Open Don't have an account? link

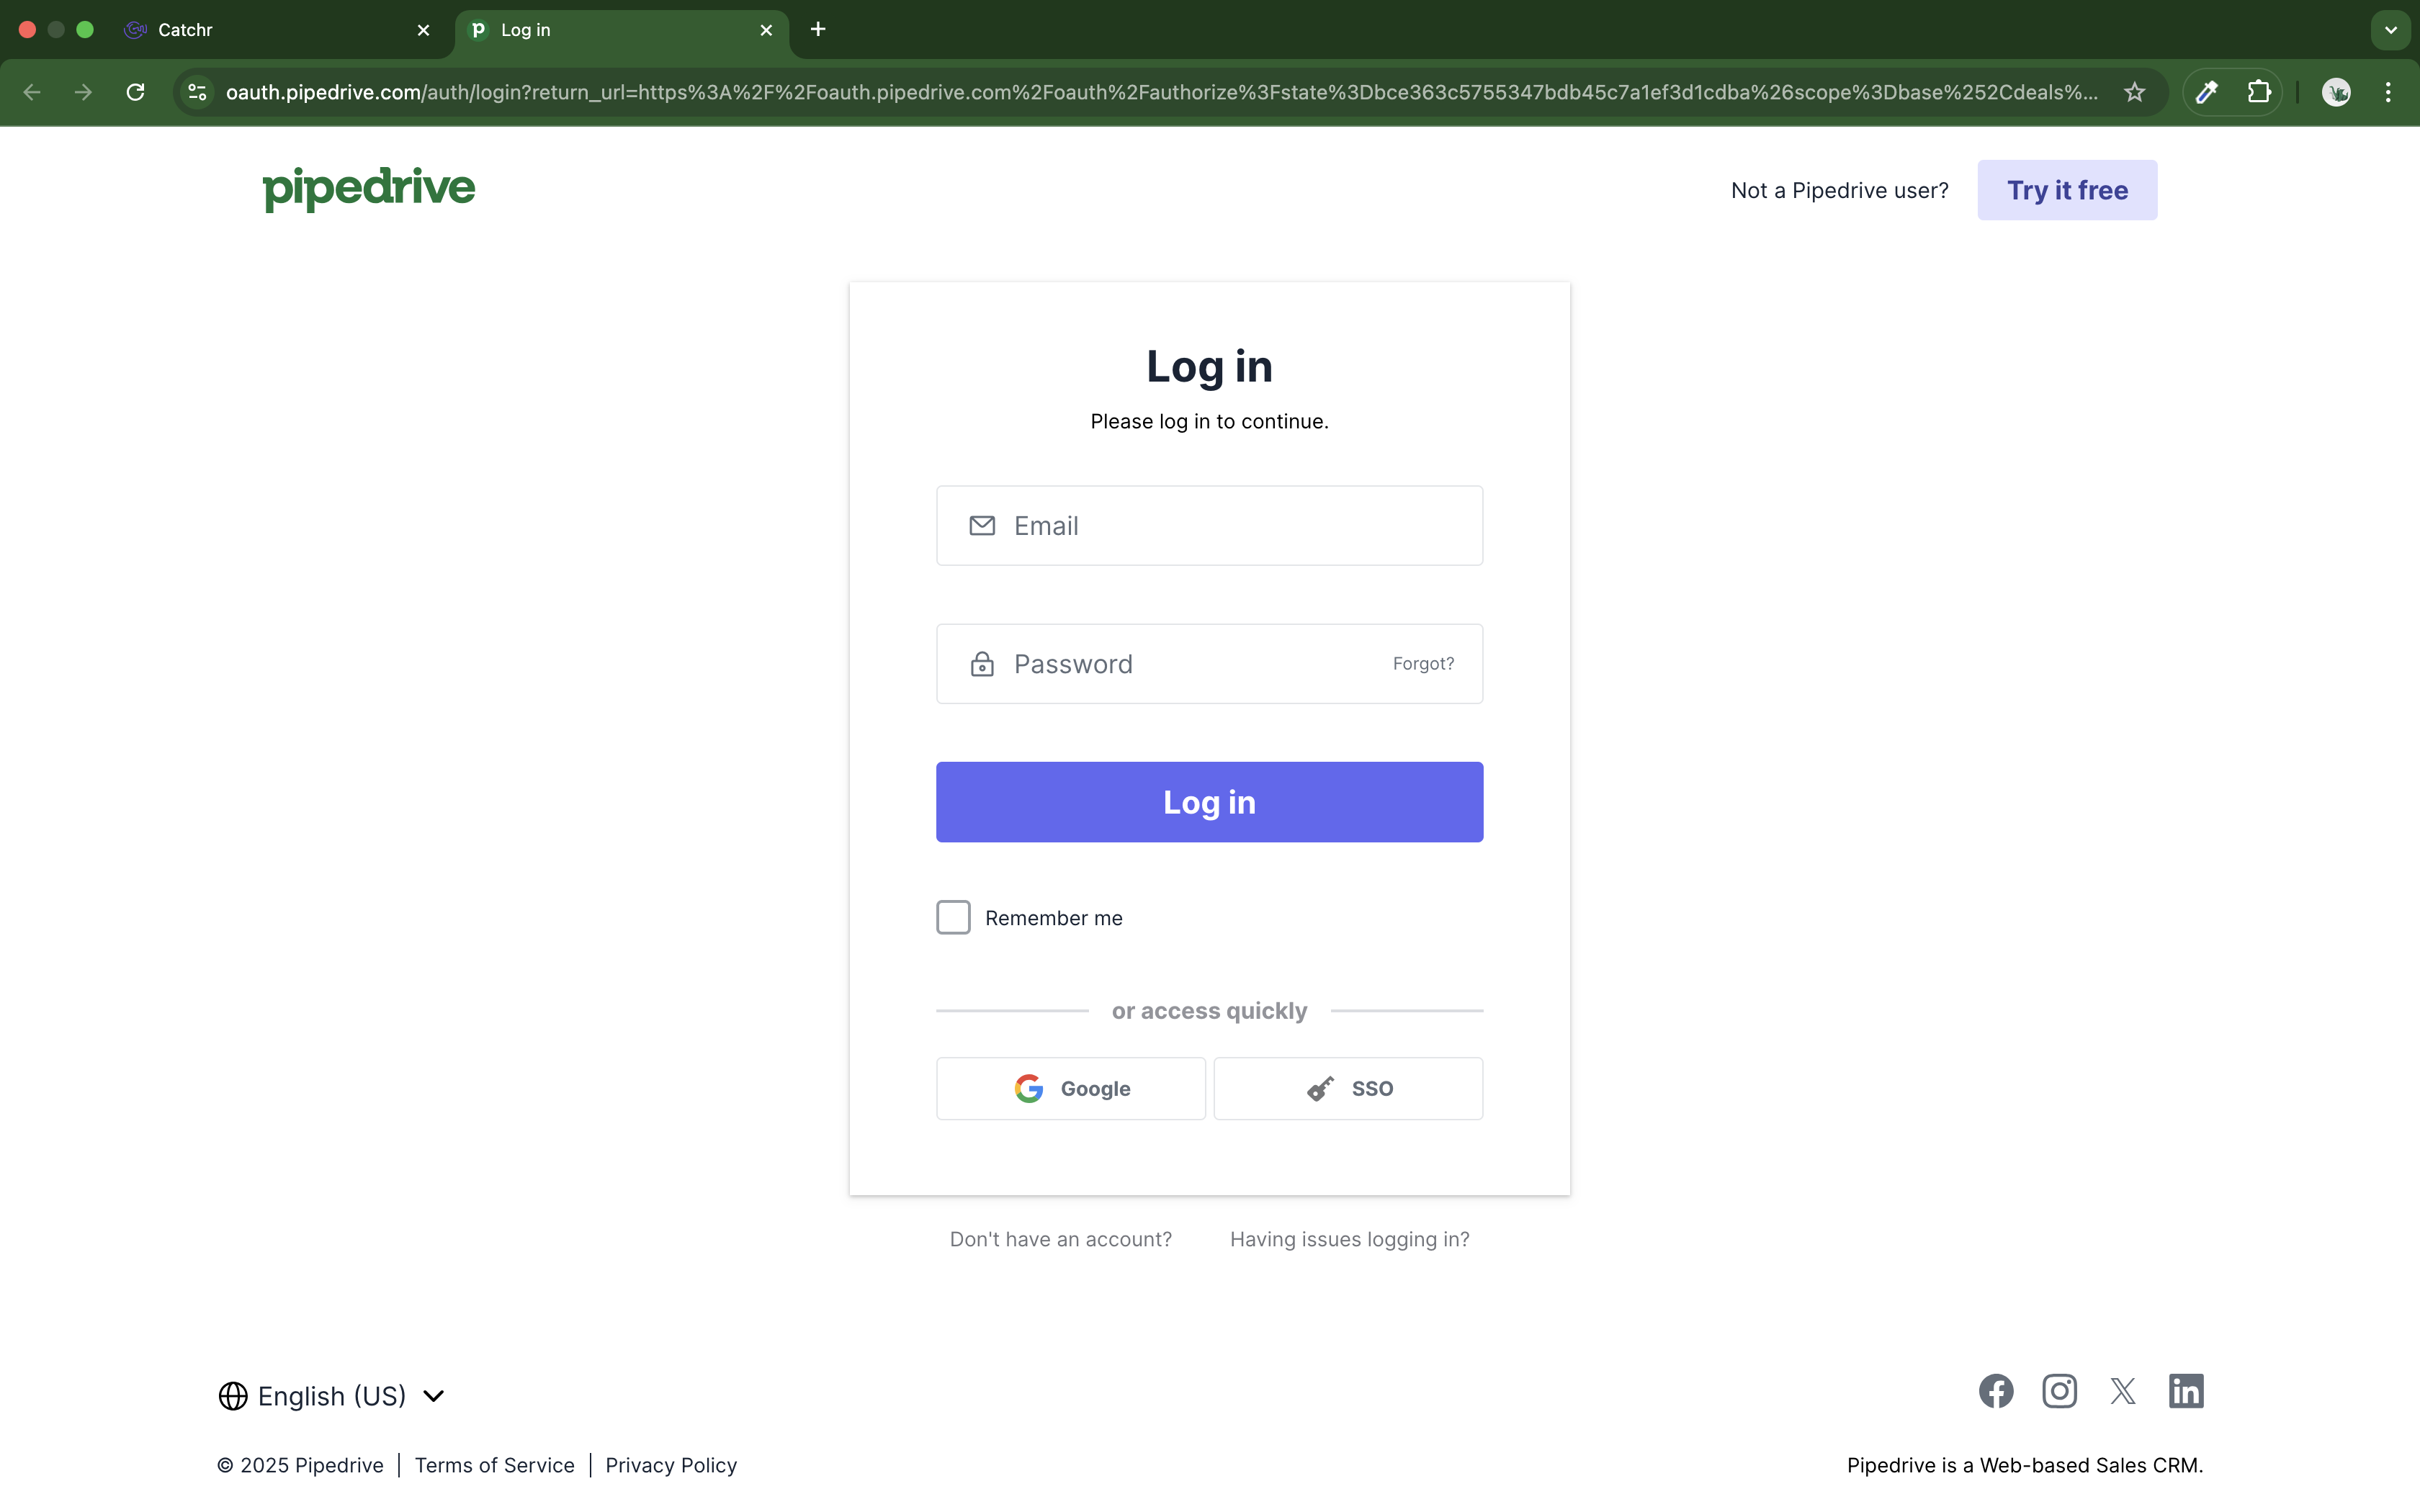[x=1060, y=1239]
